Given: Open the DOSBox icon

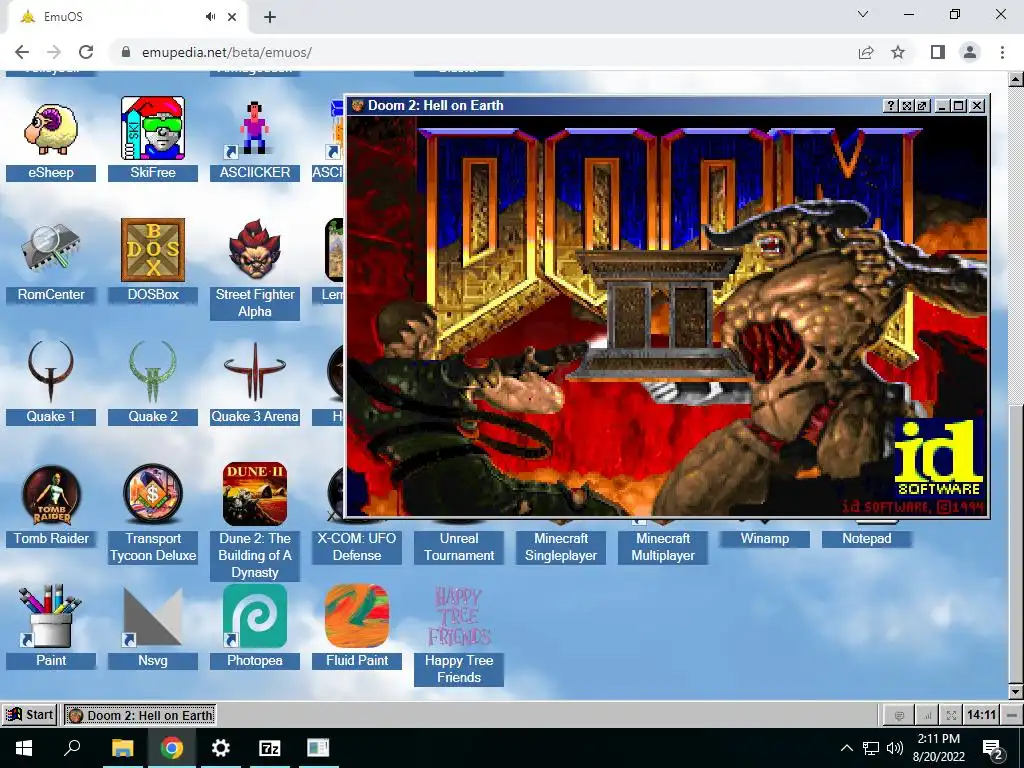Looking at the screenshot, I should coord(153,249).
